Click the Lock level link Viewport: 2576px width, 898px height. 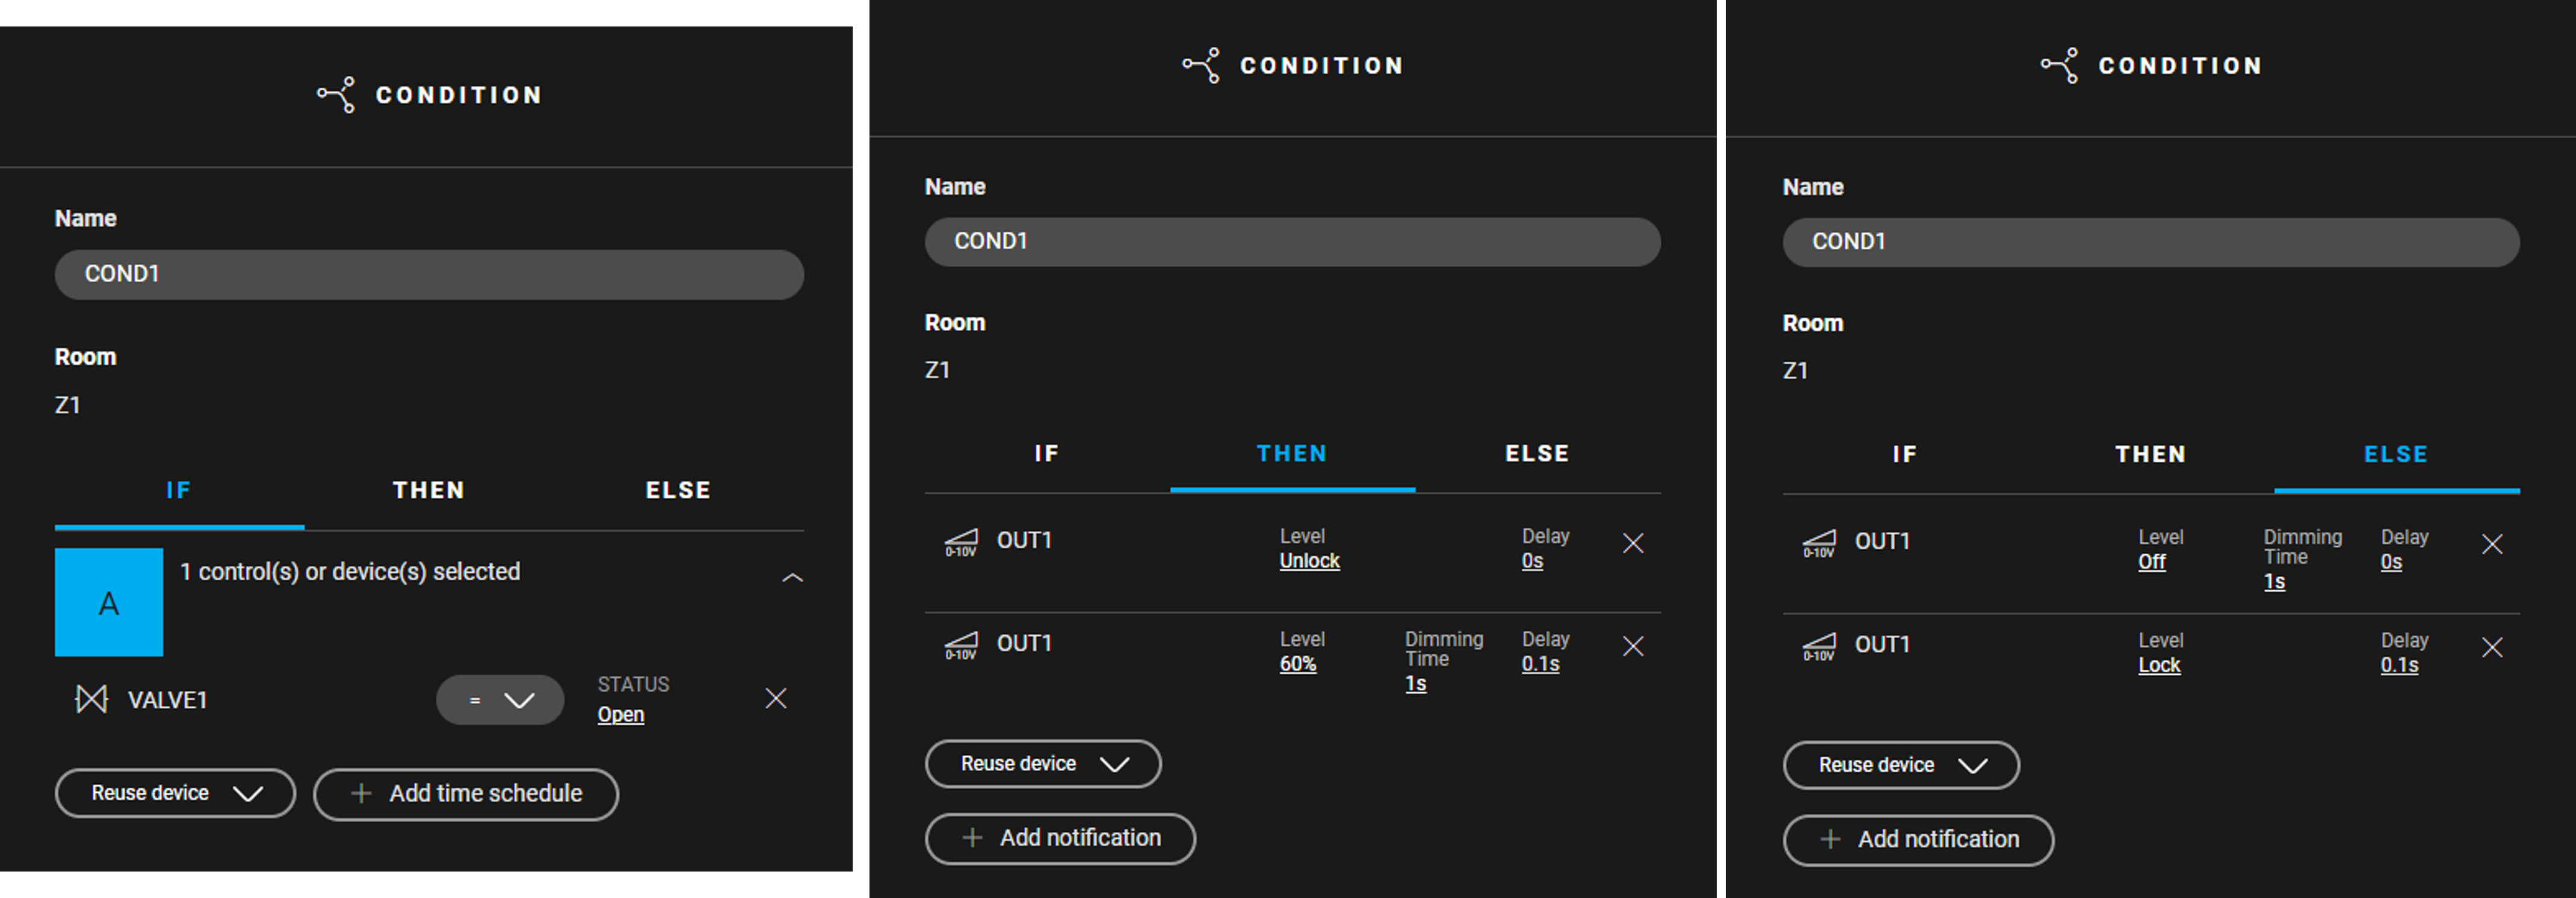pyautogui.click(x=2159, y=665)
